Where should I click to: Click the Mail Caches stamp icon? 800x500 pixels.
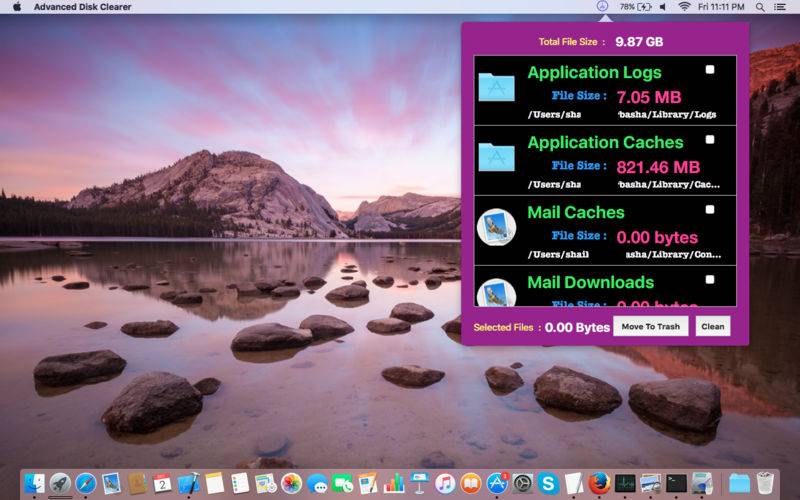click(x=496, y=228)
